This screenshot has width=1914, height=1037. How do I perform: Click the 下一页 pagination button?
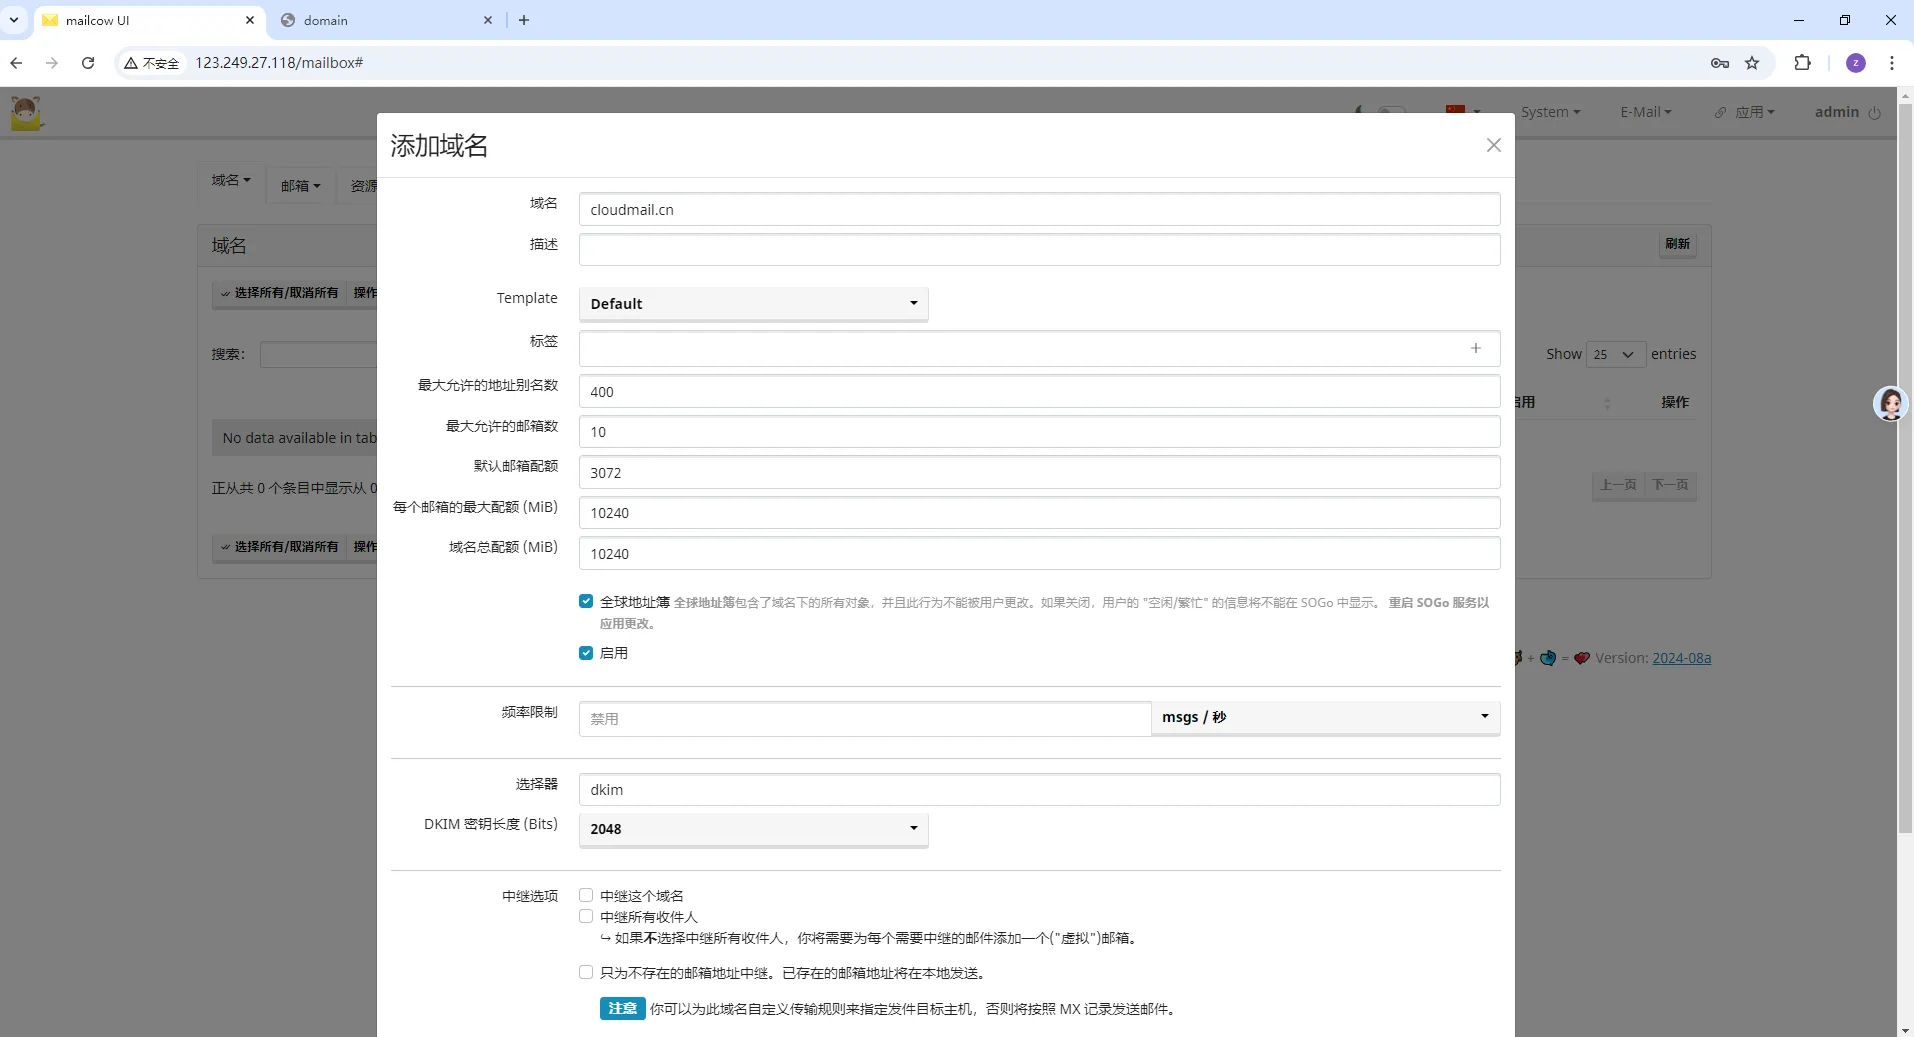(1670, 485)
